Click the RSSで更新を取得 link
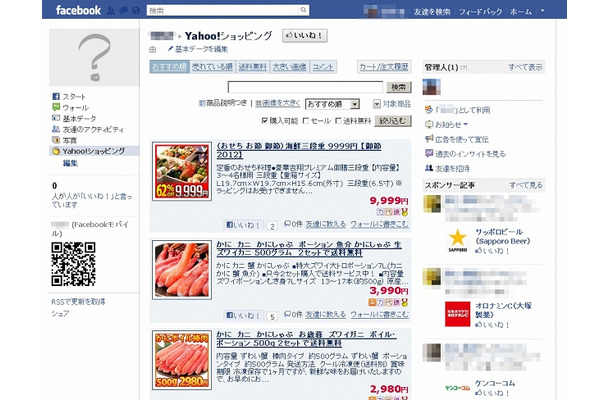Screen dimensions: 610x400 (x=78, y=302)
